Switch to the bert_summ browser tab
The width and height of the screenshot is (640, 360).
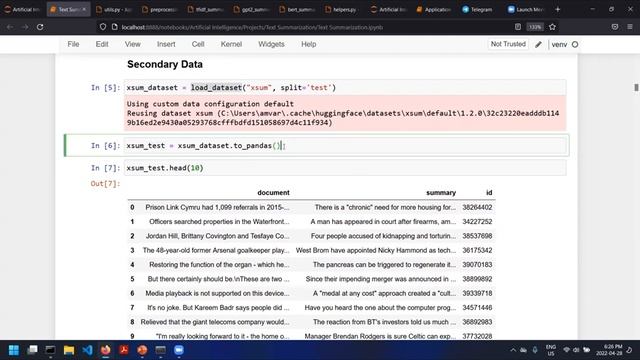[297, 9]
